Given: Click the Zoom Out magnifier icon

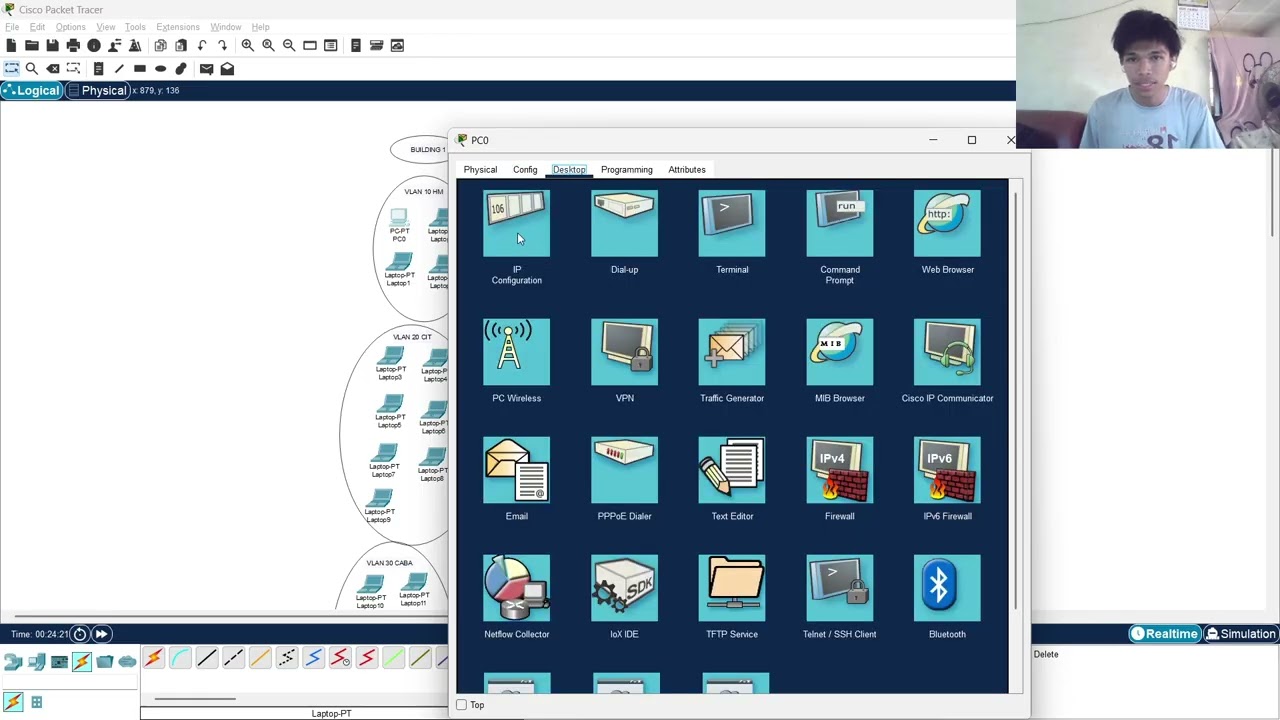Looking at the screenshot, I should 289,45.
